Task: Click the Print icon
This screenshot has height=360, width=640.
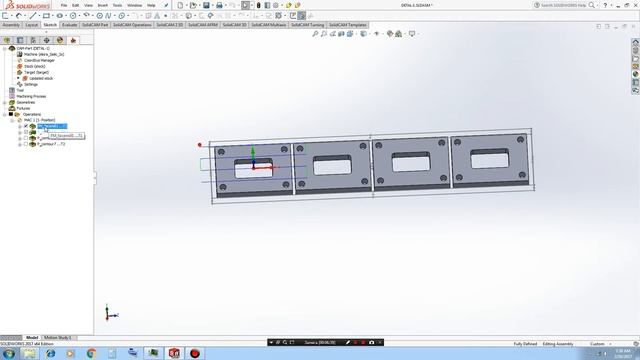Action: pyautogui.click(x=219, y=5)
